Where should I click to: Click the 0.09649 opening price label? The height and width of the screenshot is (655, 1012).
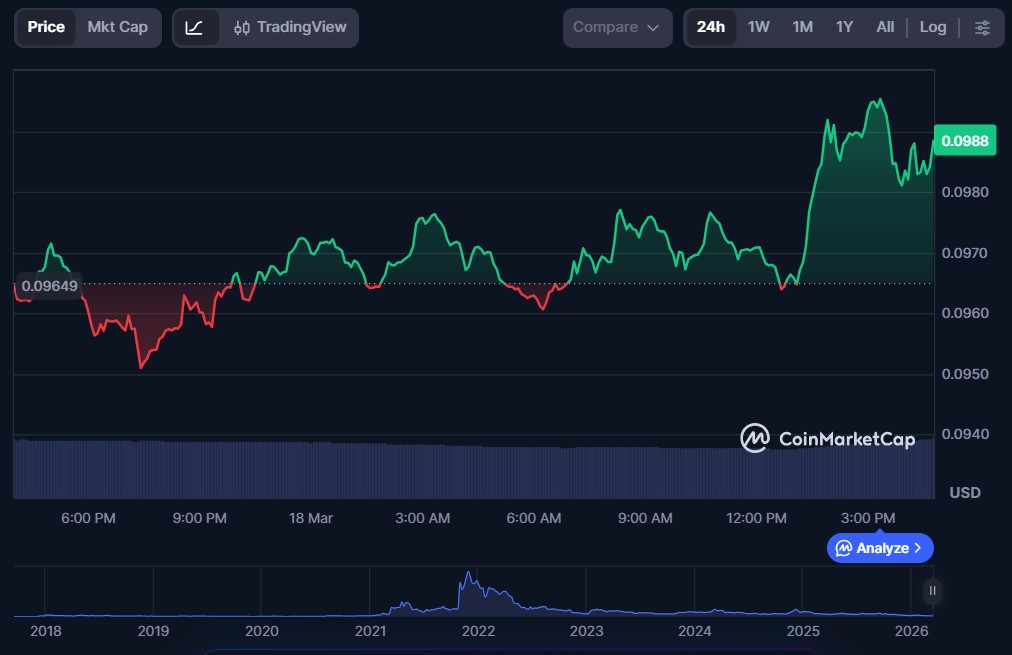[x=49, y=285]
